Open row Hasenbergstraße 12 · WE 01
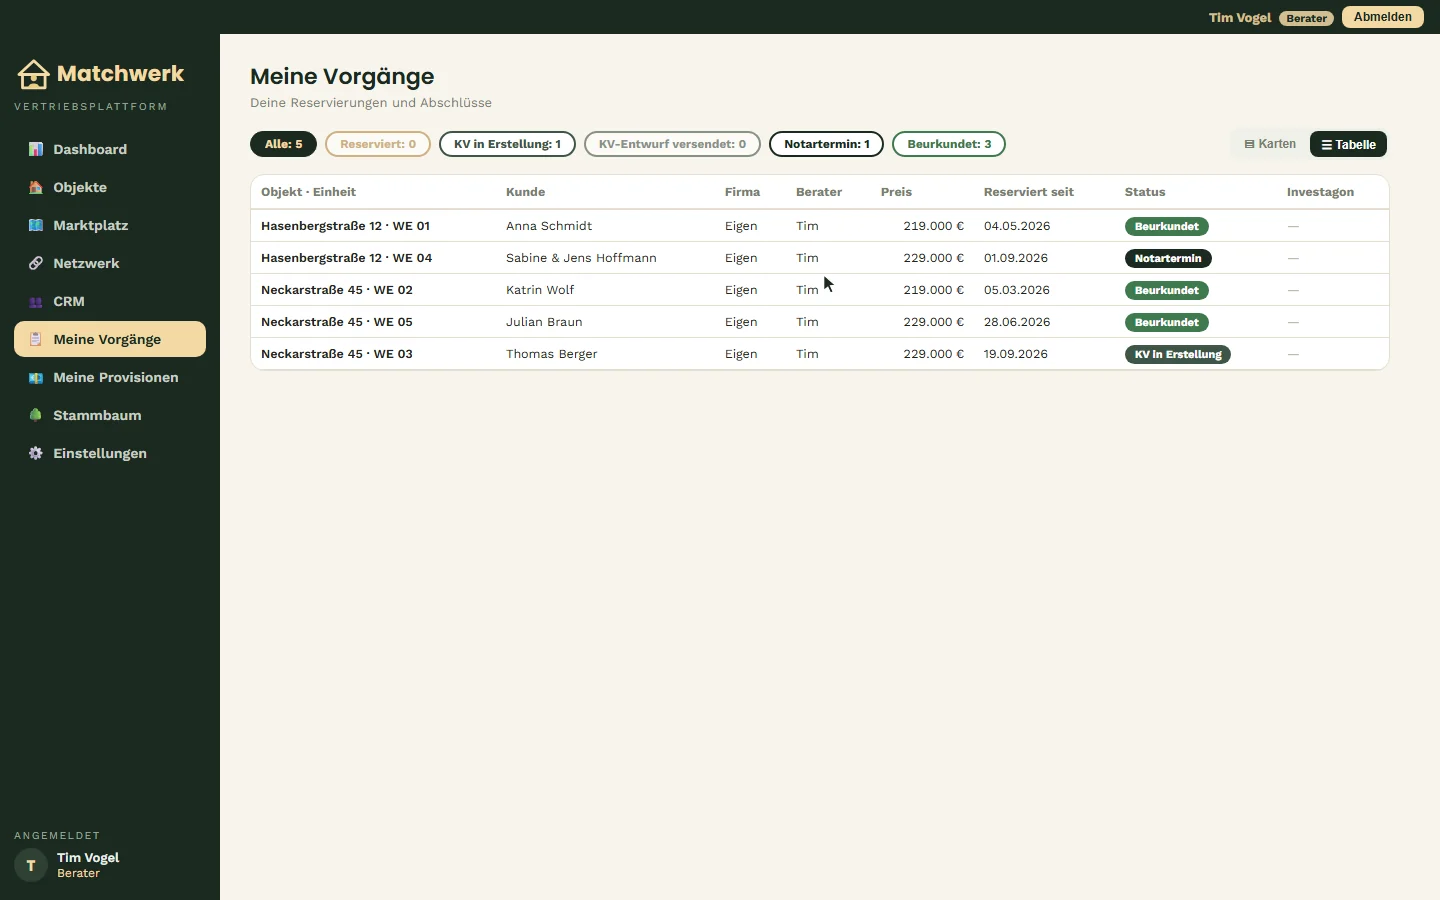Image resolution: width=1440 pixels, height=900 pixels. [x=819, y=226]
